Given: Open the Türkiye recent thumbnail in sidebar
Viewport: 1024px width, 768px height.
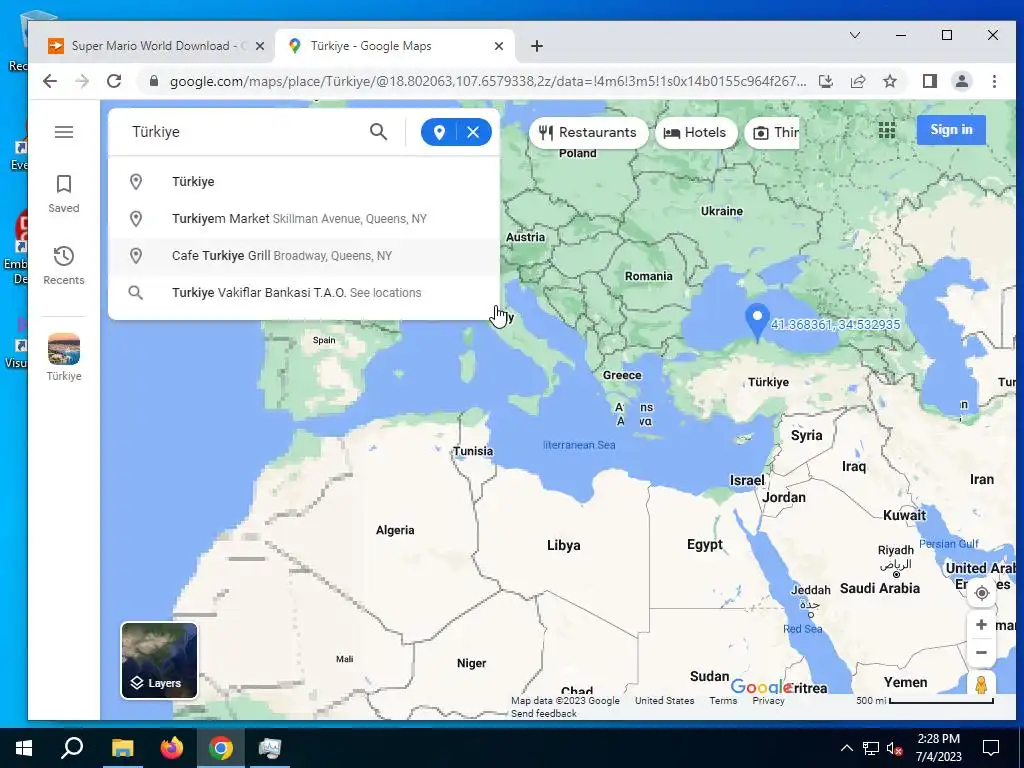Looking at the screenshot, I should click(64, 357).
